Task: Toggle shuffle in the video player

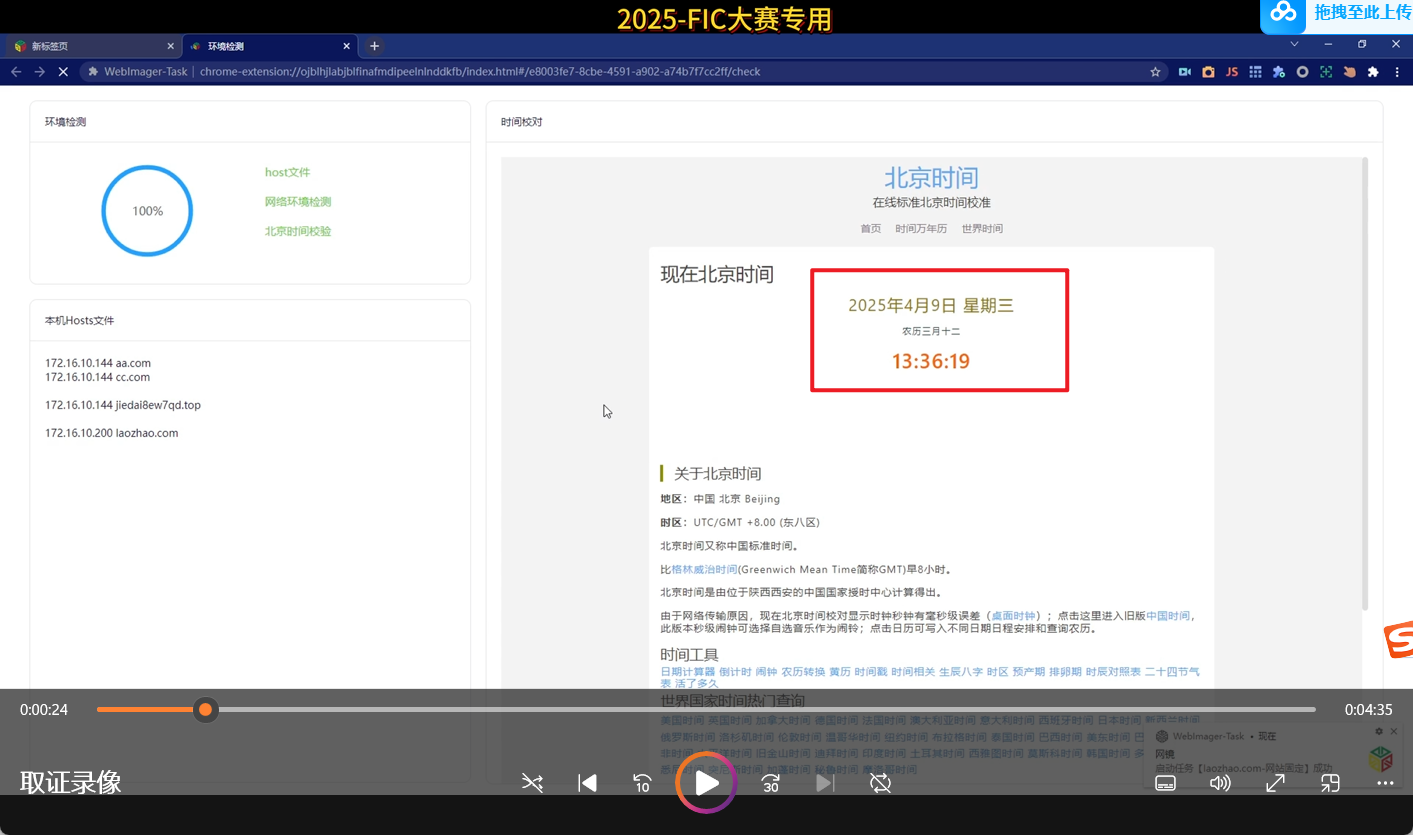Action: tap(532, 783)
